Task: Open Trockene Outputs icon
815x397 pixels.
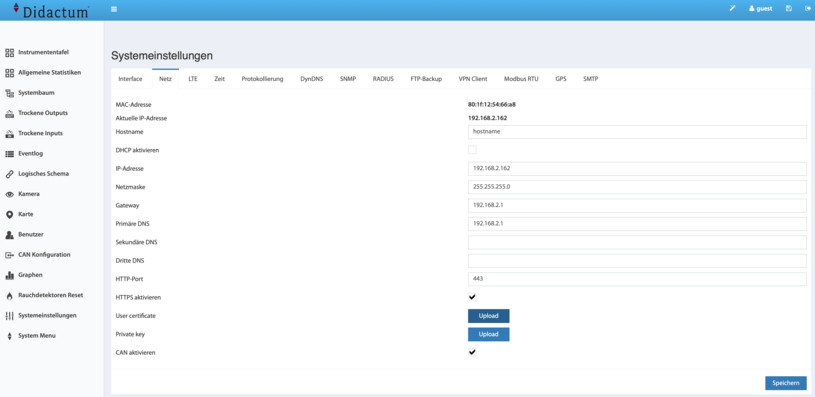Action: coord(9,113)
